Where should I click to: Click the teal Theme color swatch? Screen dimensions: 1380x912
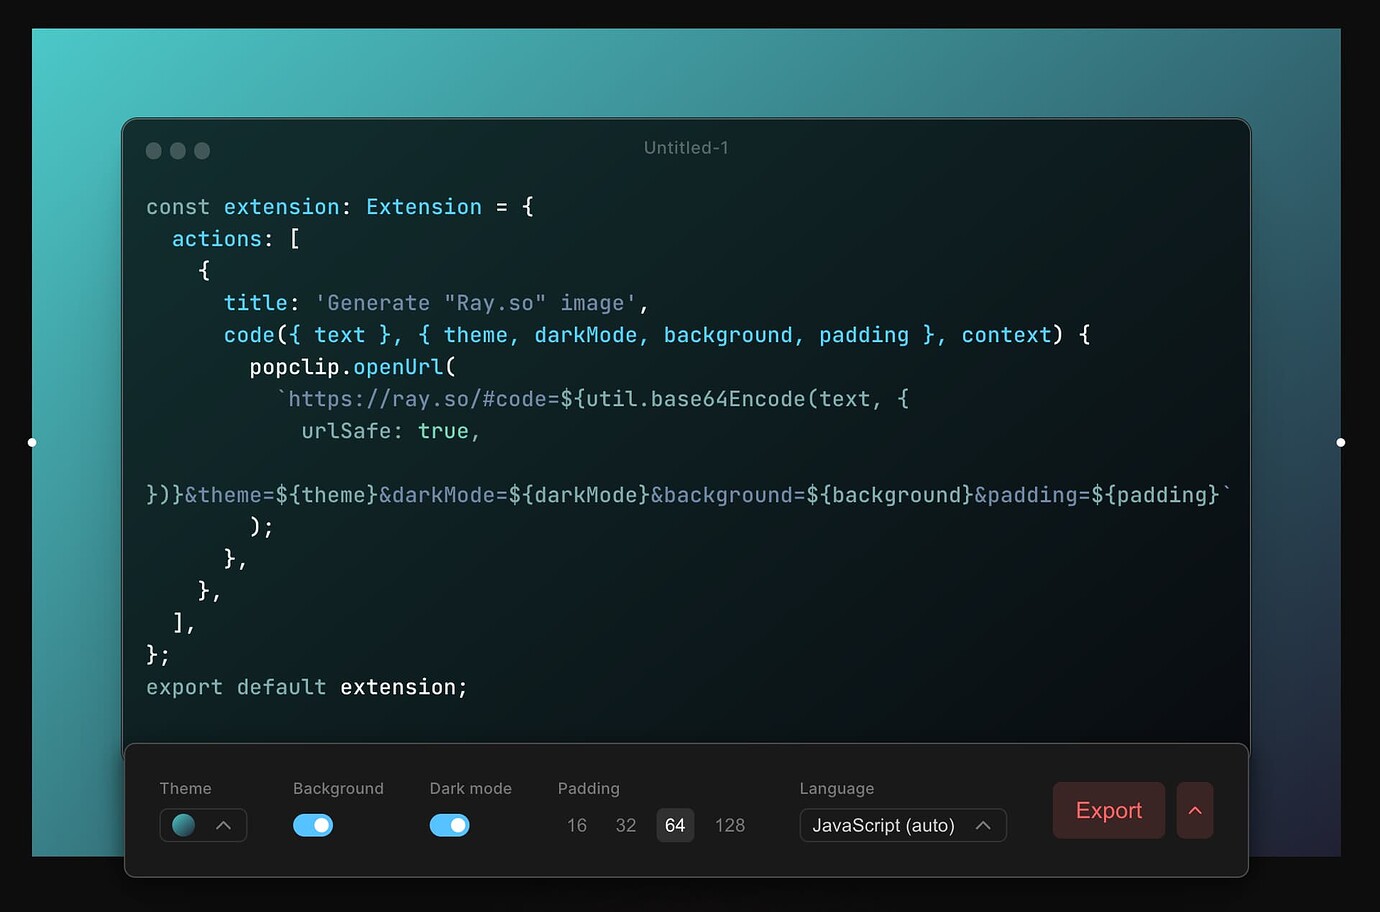click(x=184, y=825)
